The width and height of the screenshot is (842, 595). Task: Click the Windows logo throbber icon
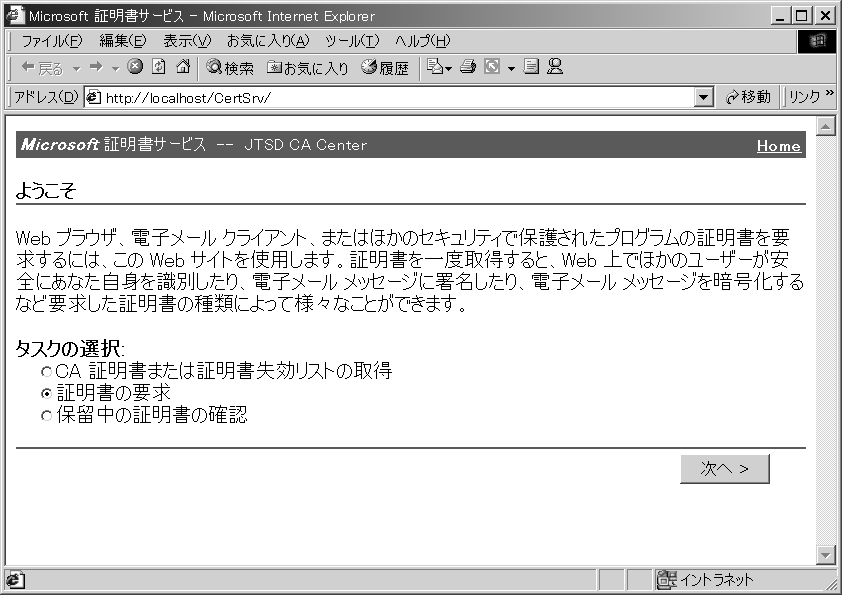817,41
